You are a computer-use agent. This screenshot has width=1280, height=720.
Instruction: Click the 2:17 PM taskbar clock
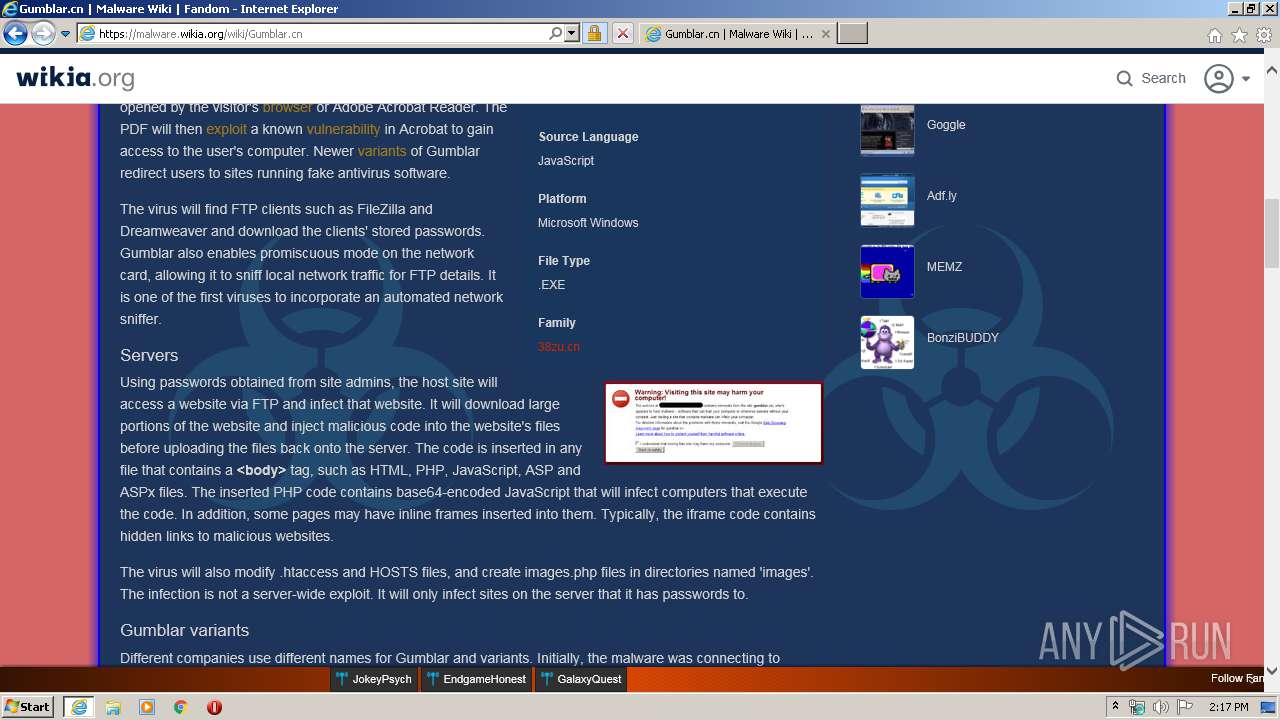[x=1228, y=707]
